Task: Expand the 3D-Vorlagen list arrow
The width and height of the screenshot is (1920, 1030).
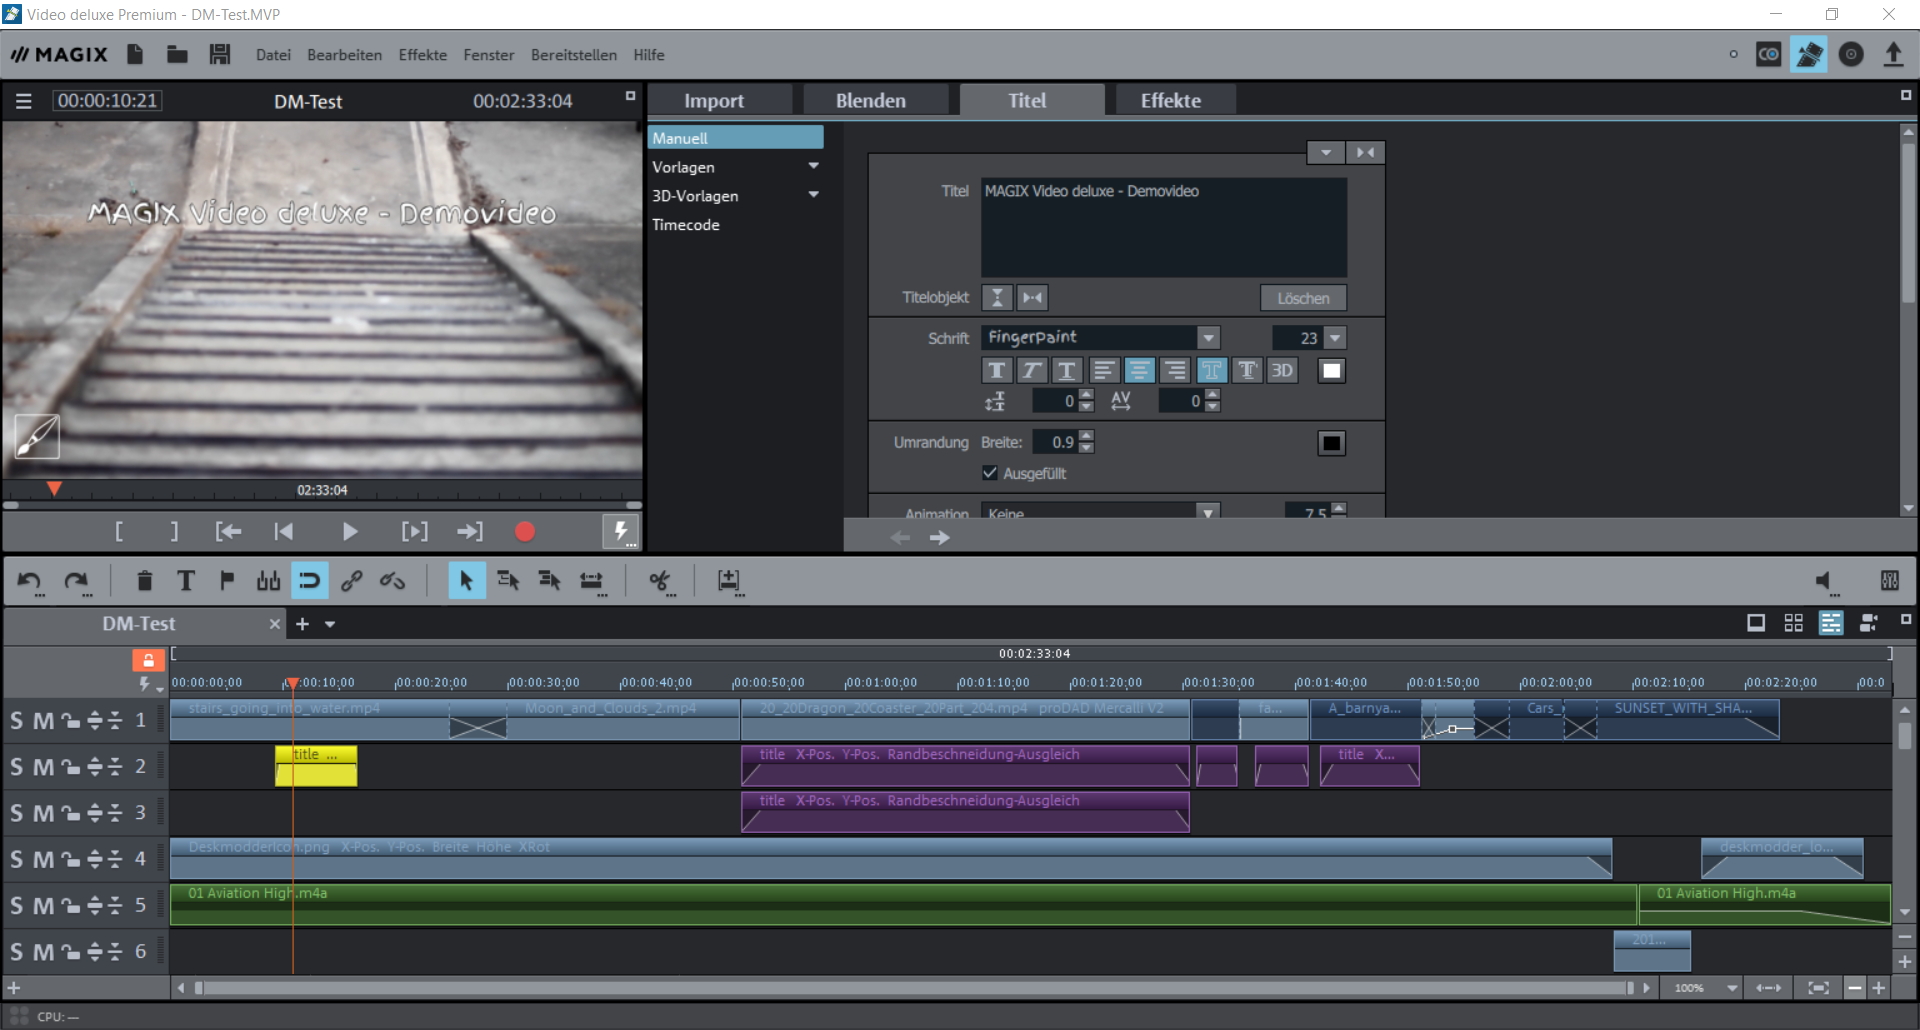Action: (x=813, y=195)
